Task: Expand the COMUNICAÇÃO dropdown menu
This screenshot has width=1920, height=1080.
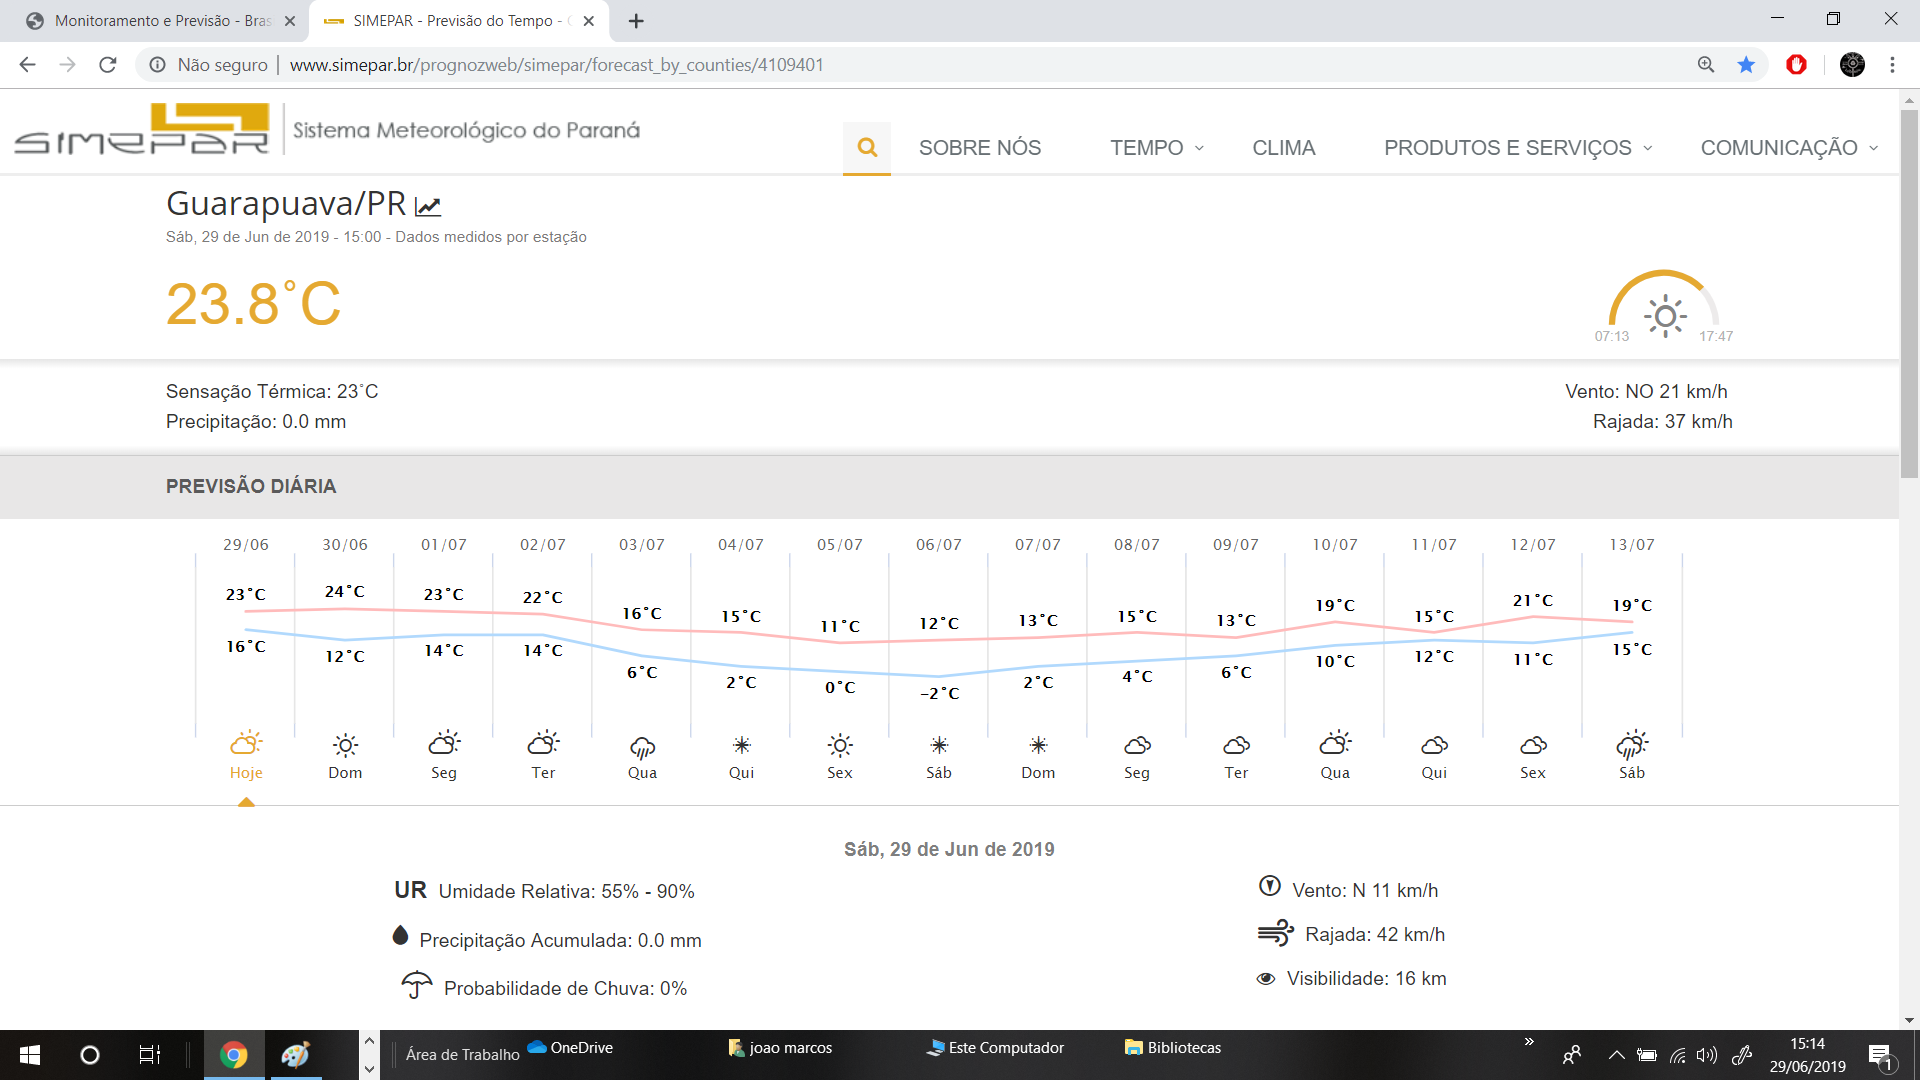Action: click(1789, 148)
